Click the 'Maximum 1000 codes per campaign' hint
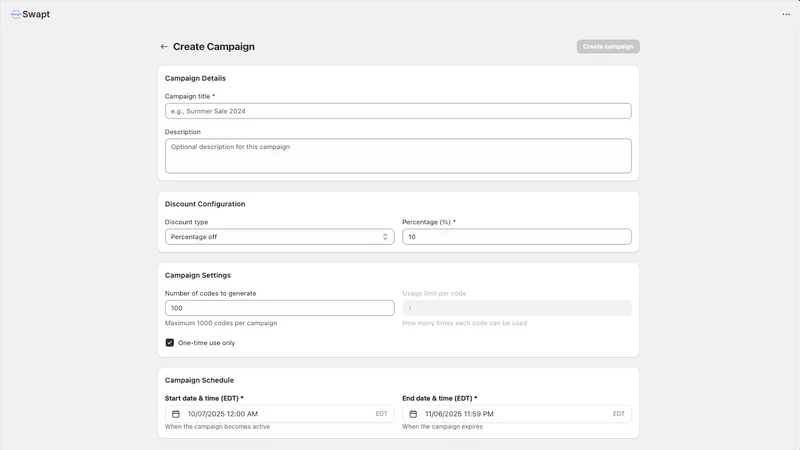Viewport: 800px width, 450px height. click(221, 323)
